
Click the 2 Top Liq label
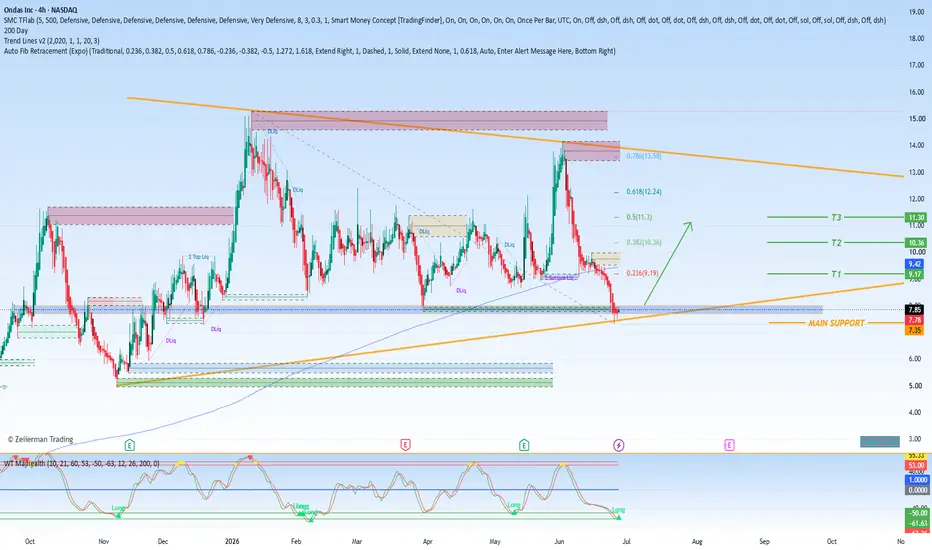pos(199,257)
